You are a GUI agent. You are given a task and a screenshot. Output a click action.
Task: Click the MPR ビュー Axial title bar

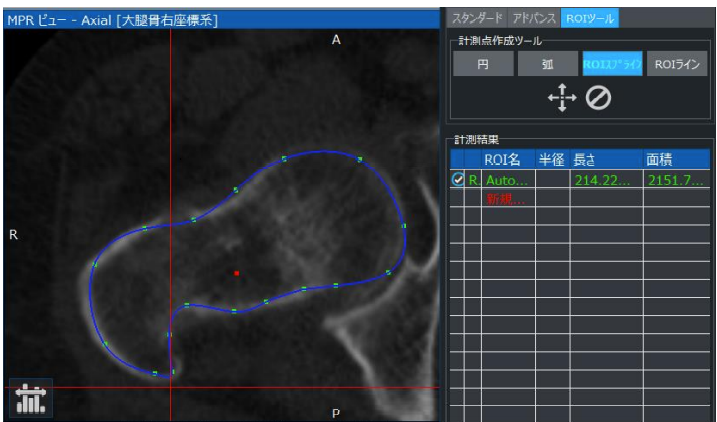tap(221, 20)
